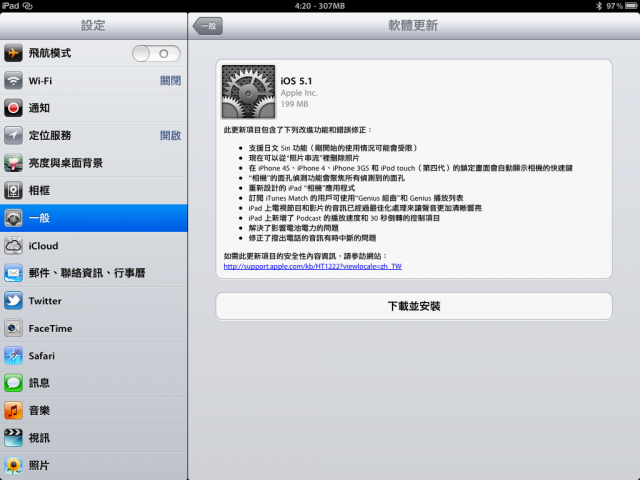The height and width of the screenshot is (480, 640).
Task: Tap the 解決了影響電池電力的問題 line
Action: 293,228
